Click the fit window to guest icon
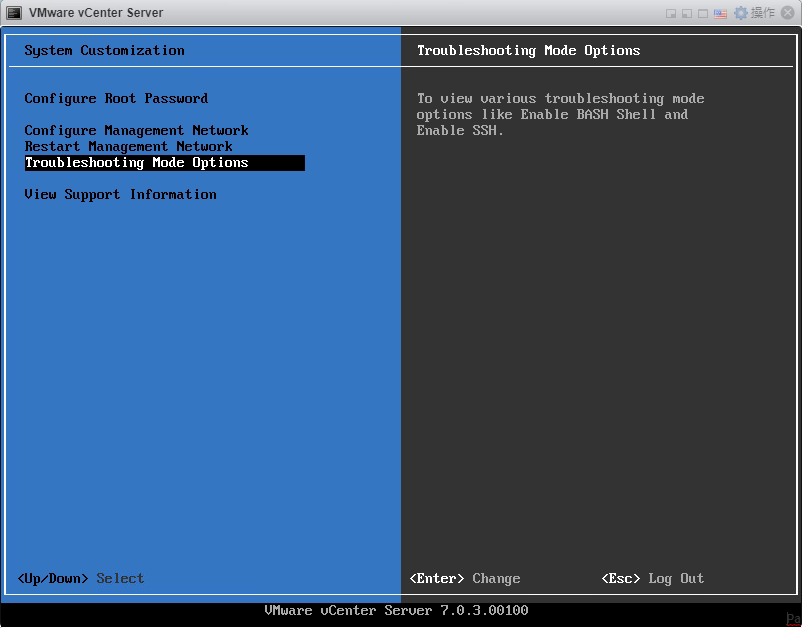The width and height of the screenshot is (802, 628). pos(685,13)
